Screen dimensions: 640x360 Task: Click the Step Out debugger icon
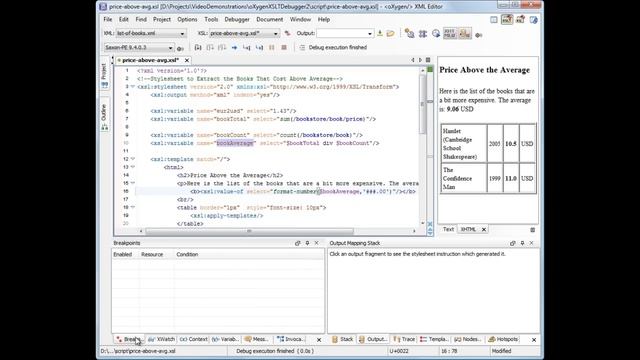[x=222, y=48]
